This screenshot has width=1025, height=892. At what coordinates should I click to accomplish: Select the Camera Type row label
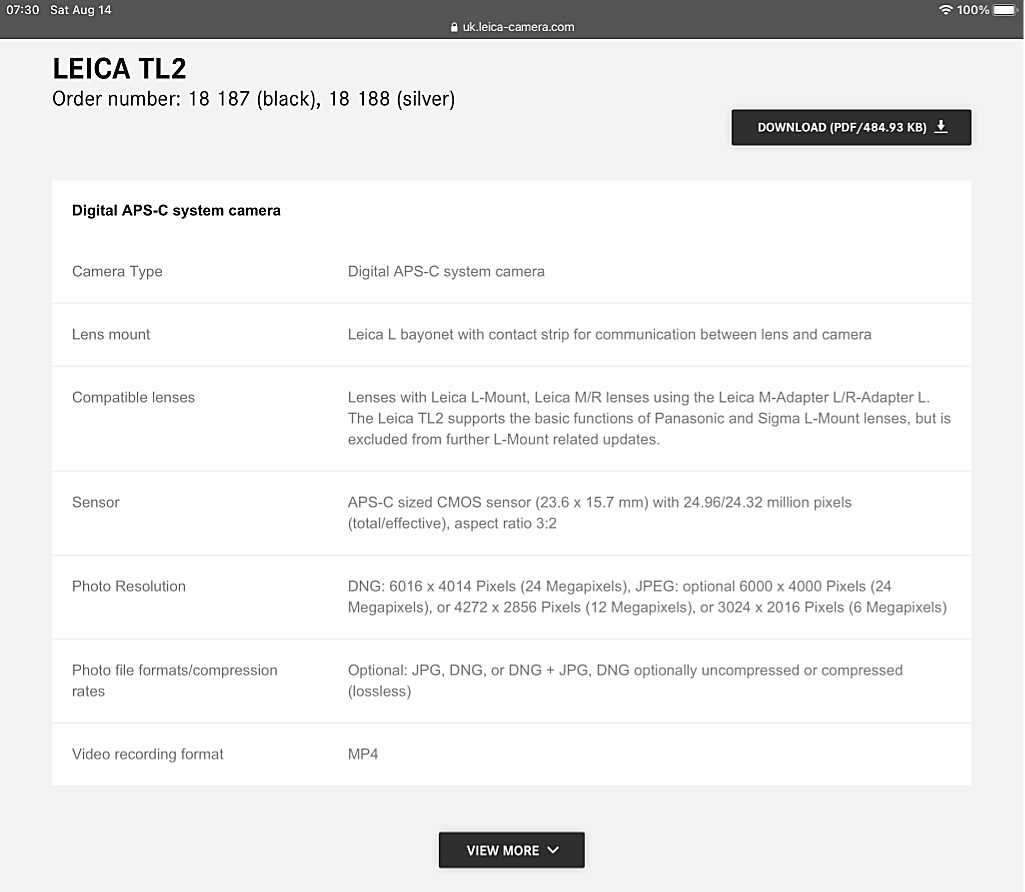117,271
